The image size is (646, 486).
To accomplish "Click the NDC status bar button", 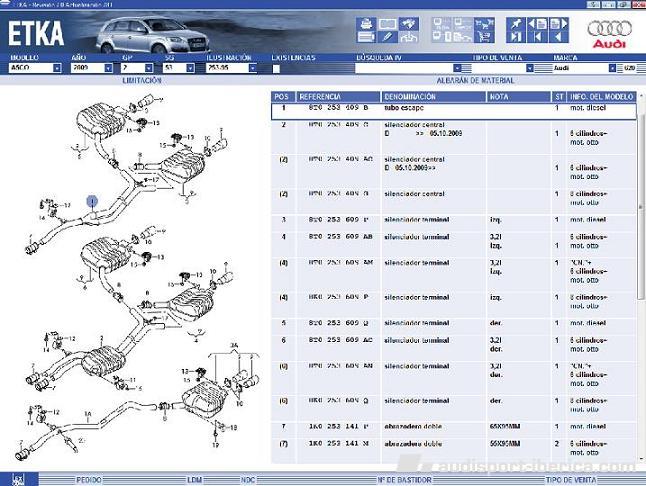I will pos(248,480).
